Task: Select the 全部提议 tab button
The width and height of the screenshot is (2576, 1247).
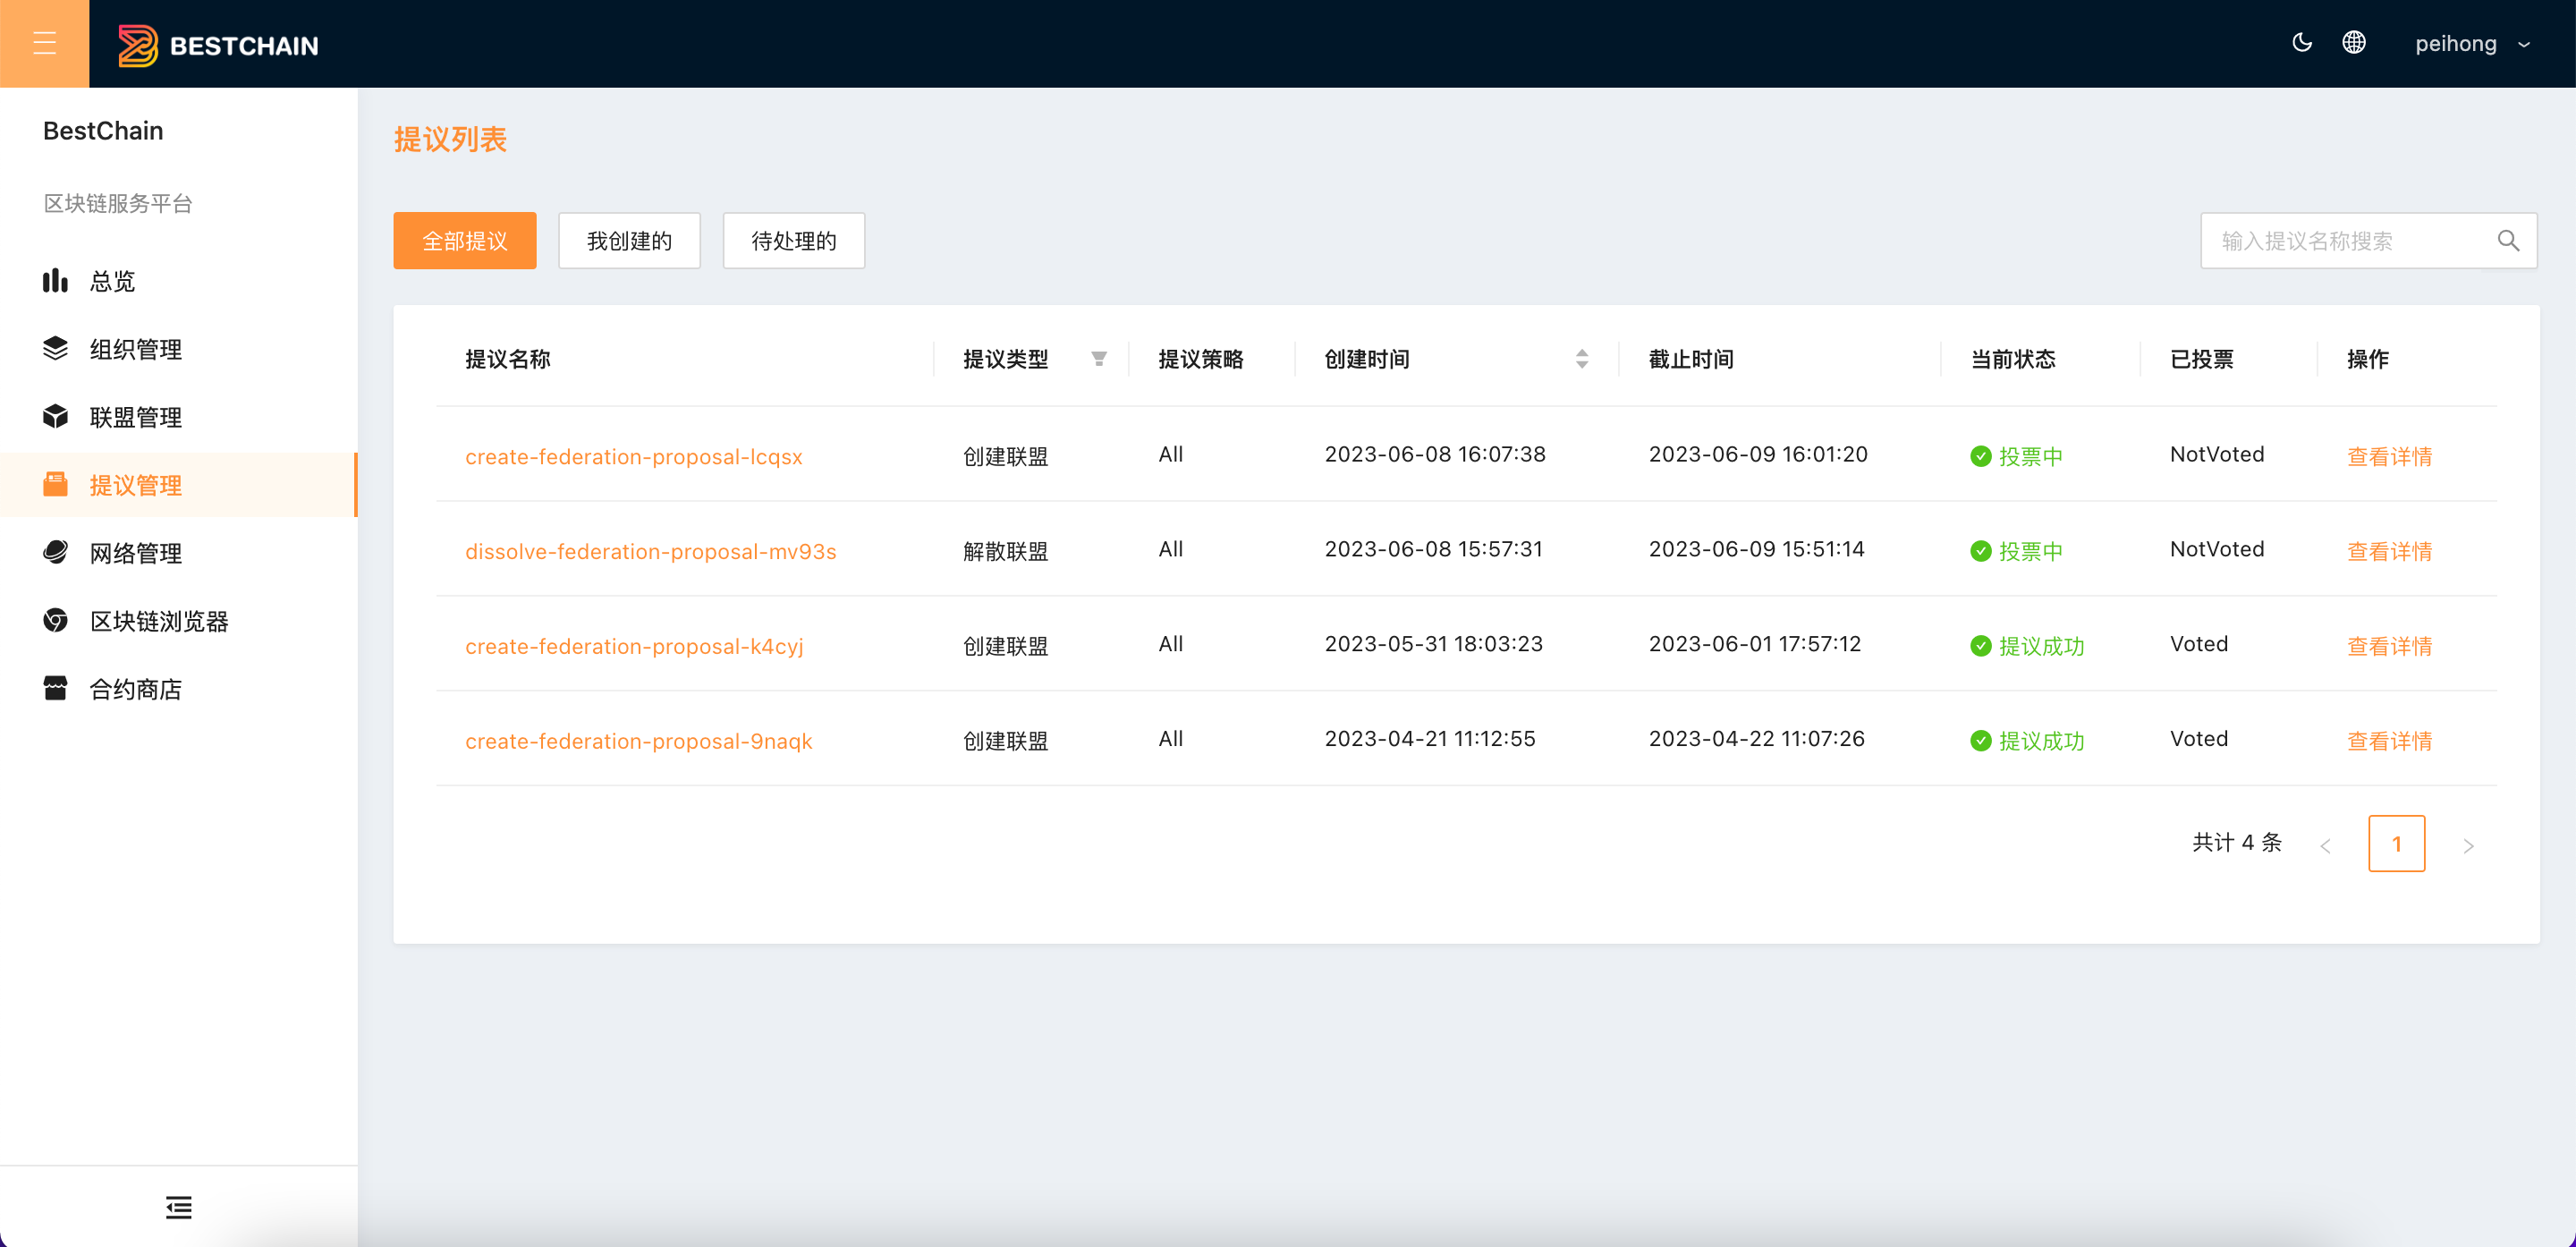Action: click(x=465, y=241)
